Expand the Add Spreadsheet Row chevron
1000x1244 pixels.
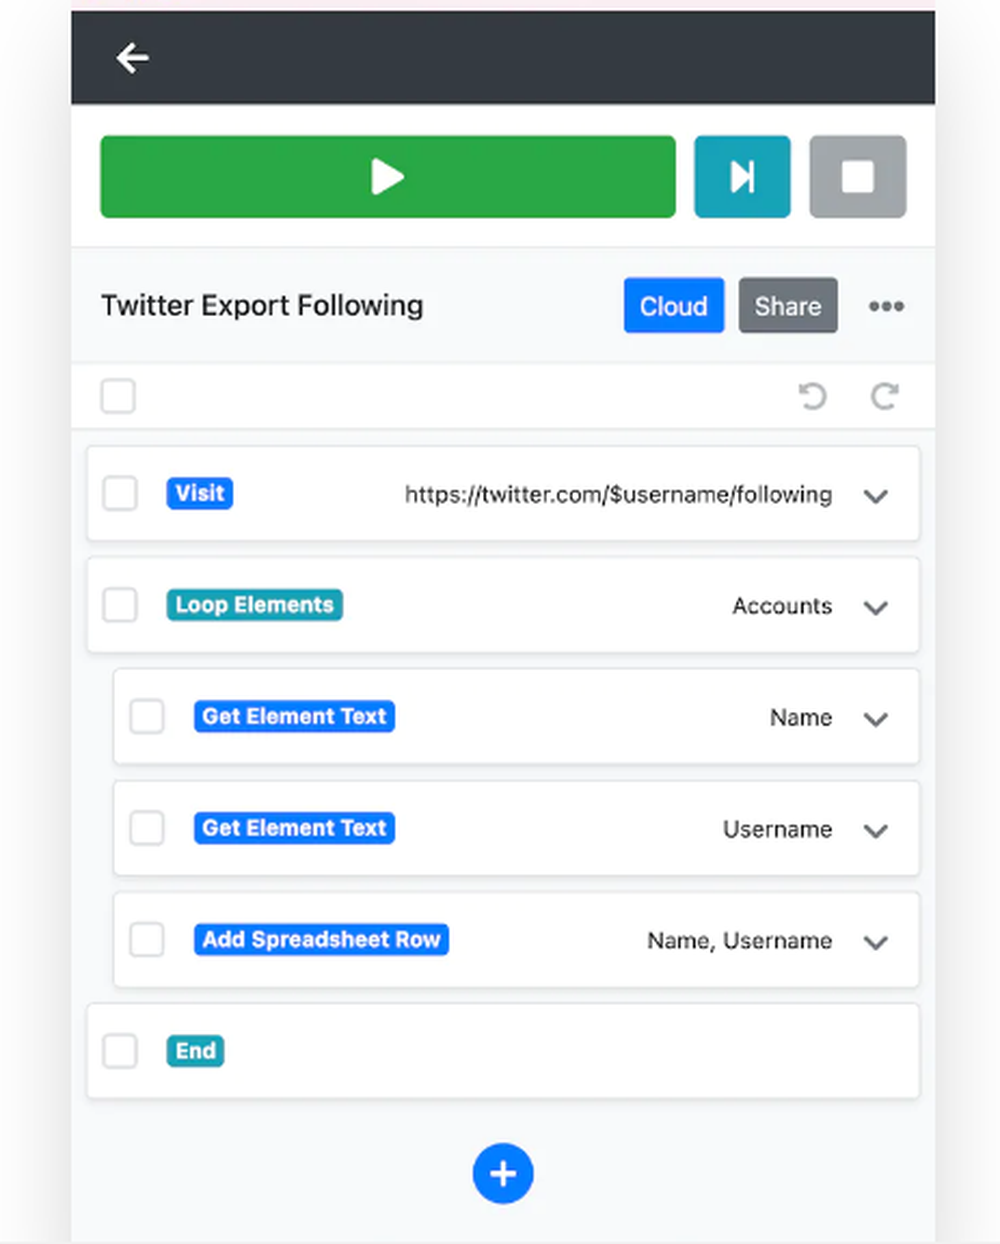pyautogui.click(x=876, y=942)
